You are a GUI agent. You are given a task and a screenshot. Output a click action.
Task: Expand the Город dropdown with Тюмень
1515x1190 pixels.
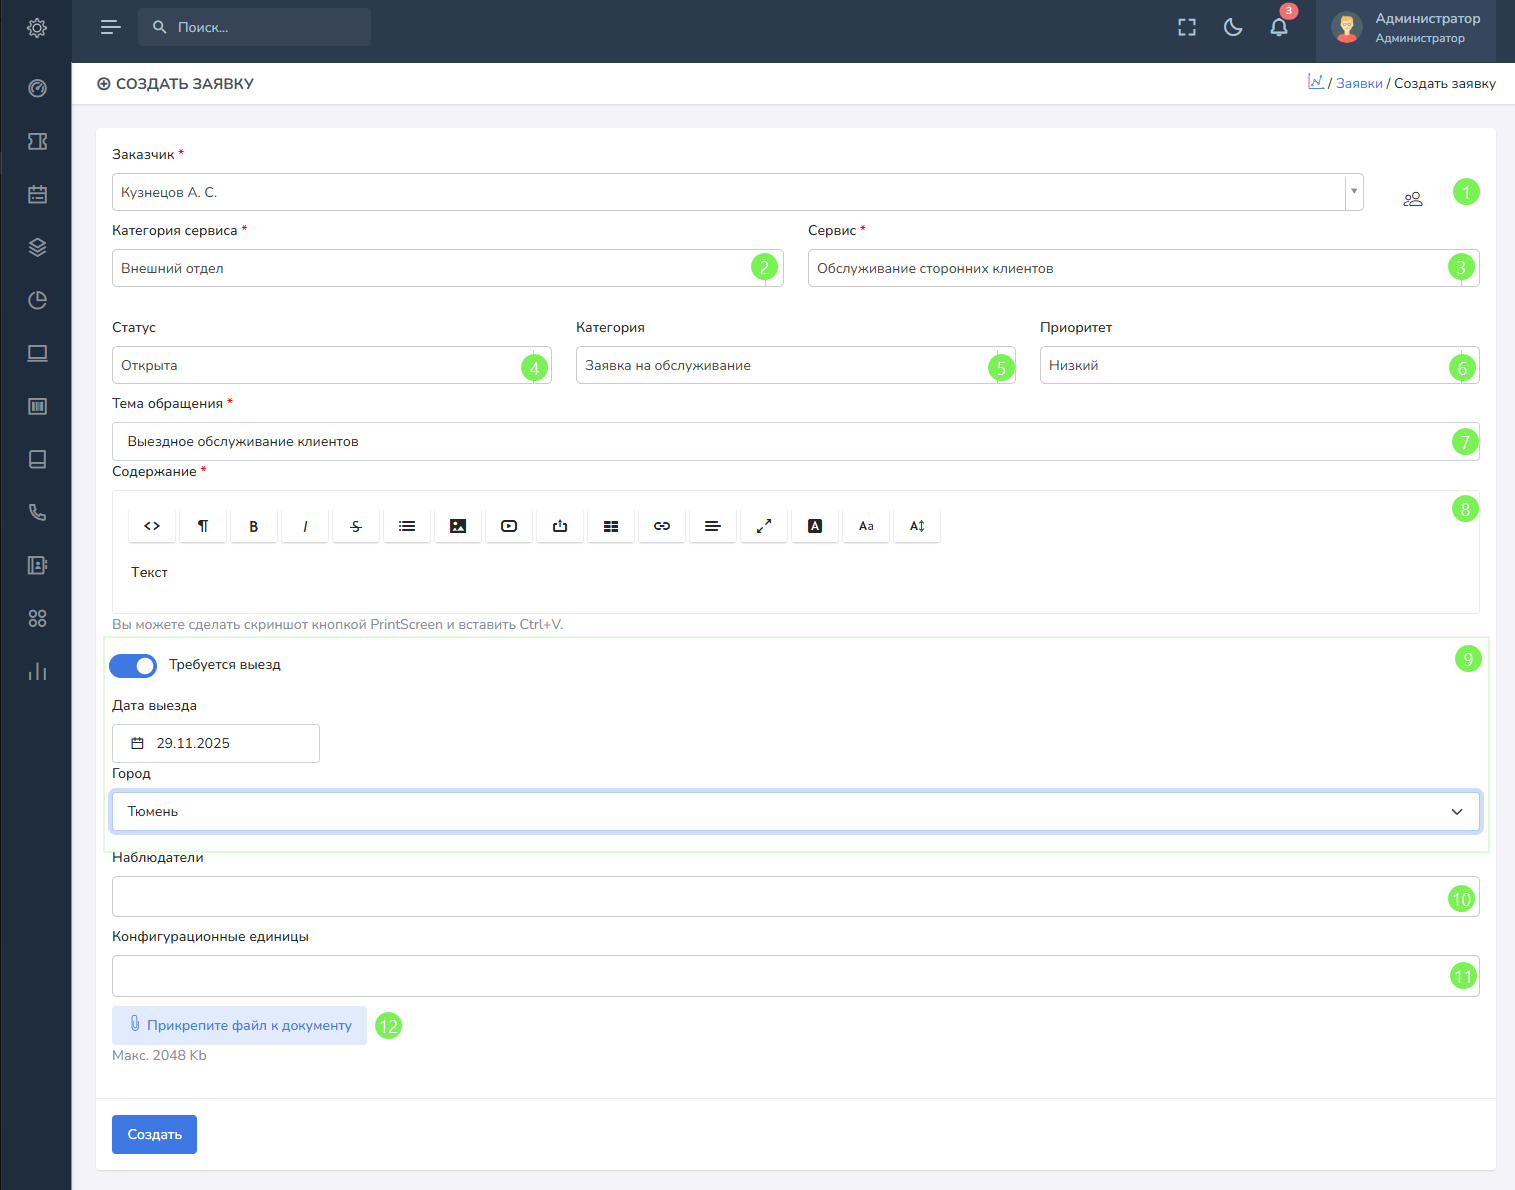[795, 811]
